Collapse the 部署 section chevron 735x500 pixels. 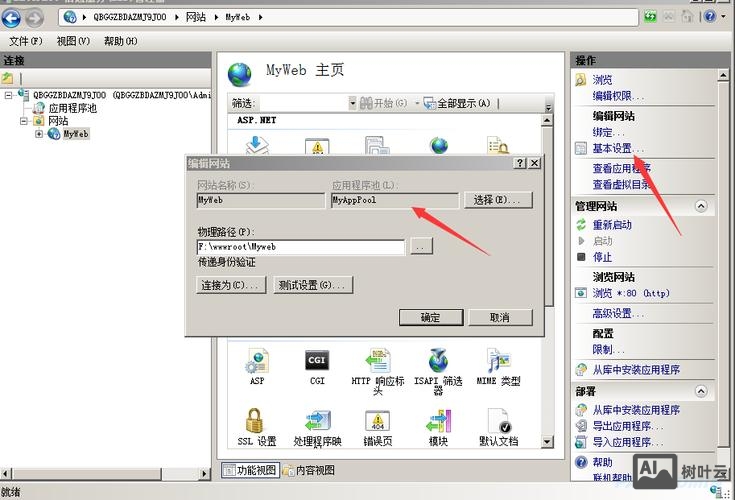coord(701,391)
